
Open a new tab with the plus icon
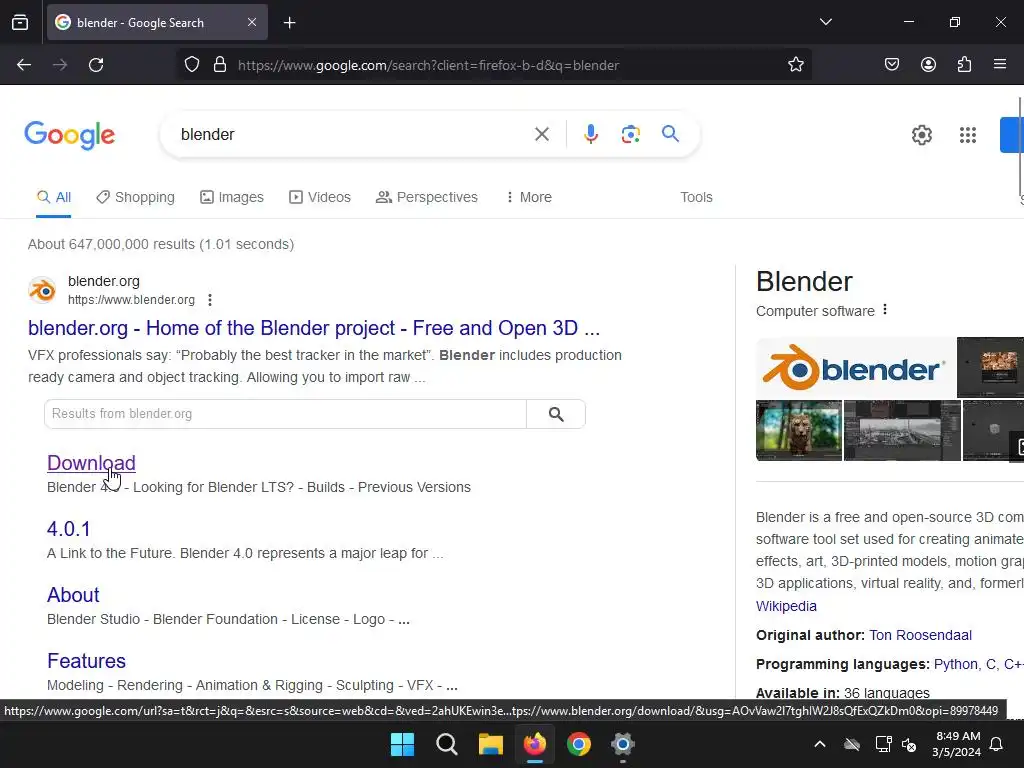[x=289, y=23]
